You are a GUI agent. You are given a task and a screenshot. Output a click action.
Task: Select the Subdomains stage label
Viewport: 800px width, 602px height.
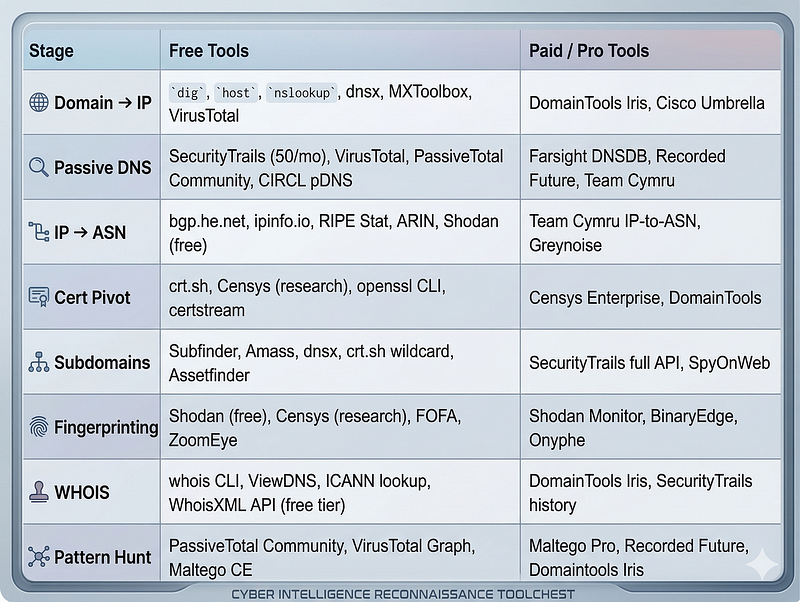tap(102, 362)
